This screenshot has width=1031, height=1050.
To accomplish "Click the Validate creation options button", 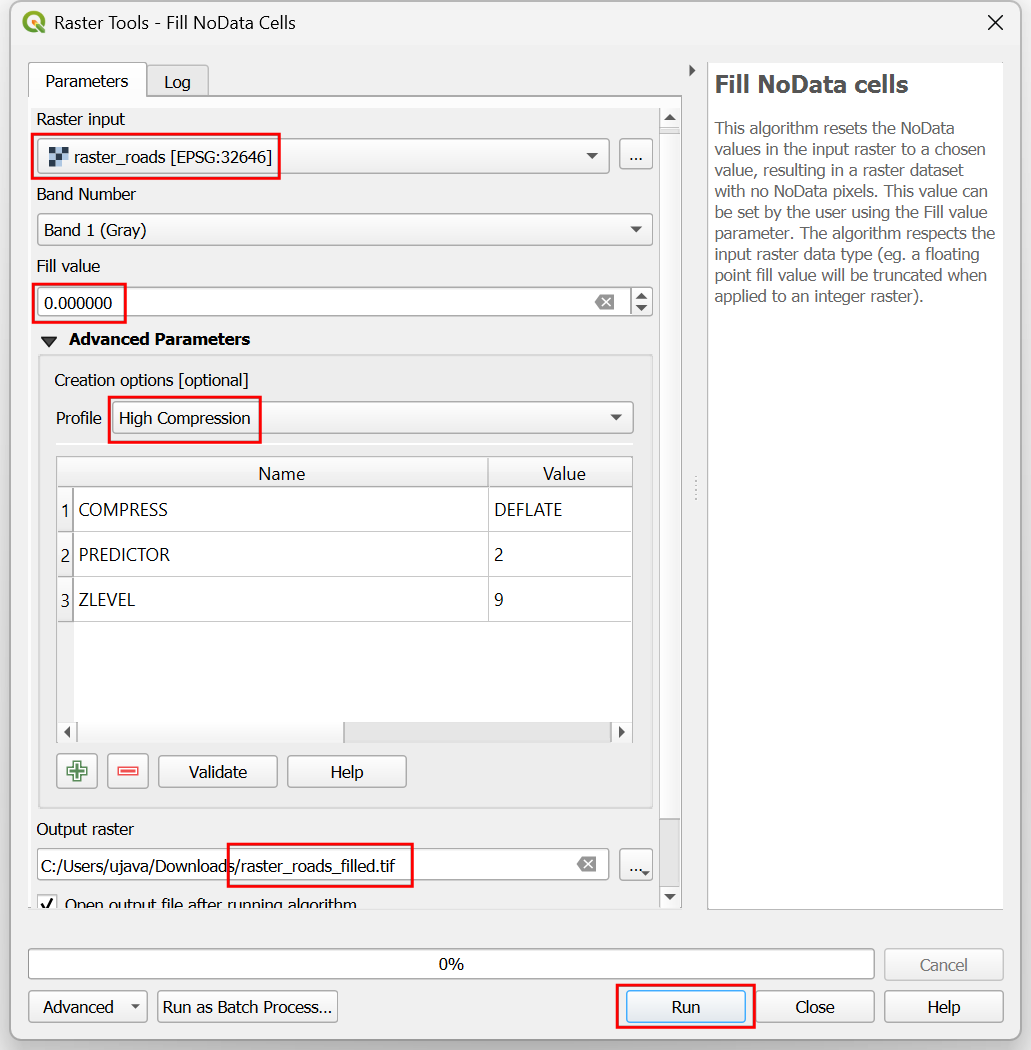I will click(x=218, y=771).
